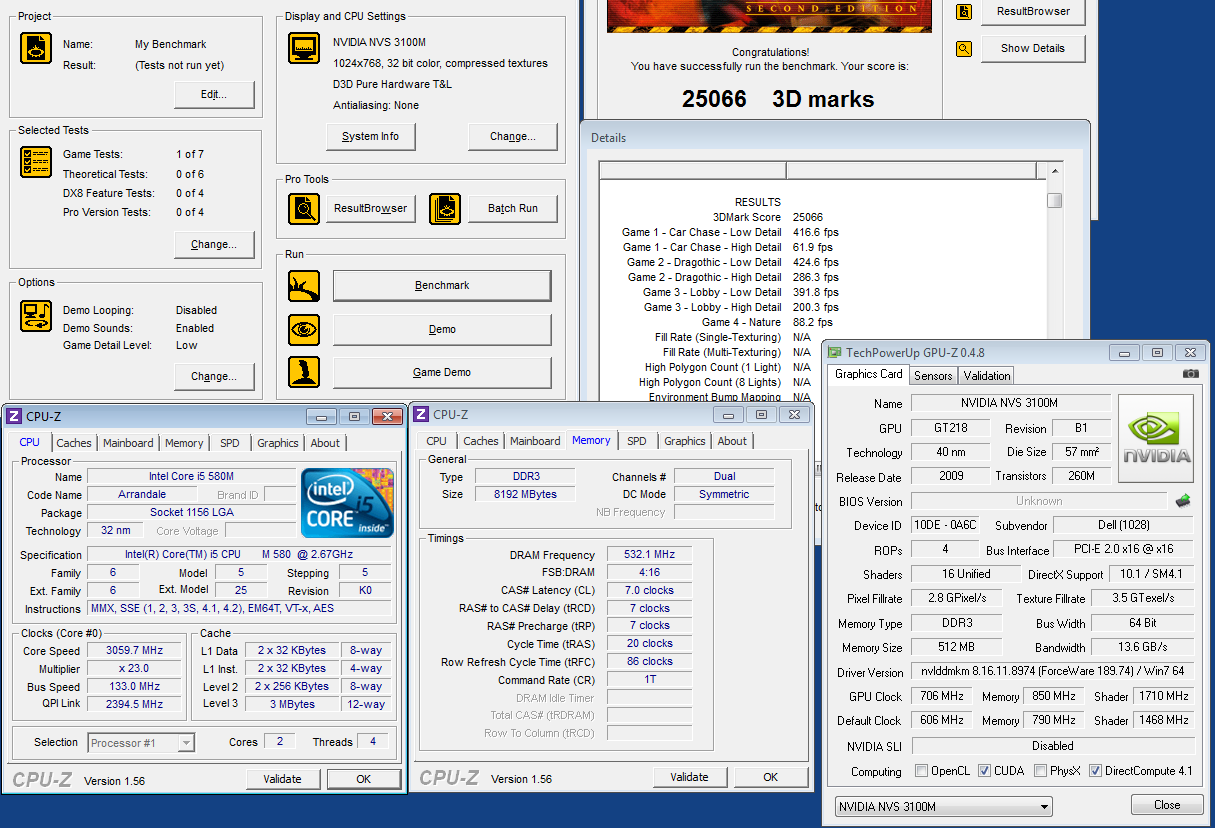
Task: Open the Validation tab in GPU-Z
Action: (x=987, y=375)
